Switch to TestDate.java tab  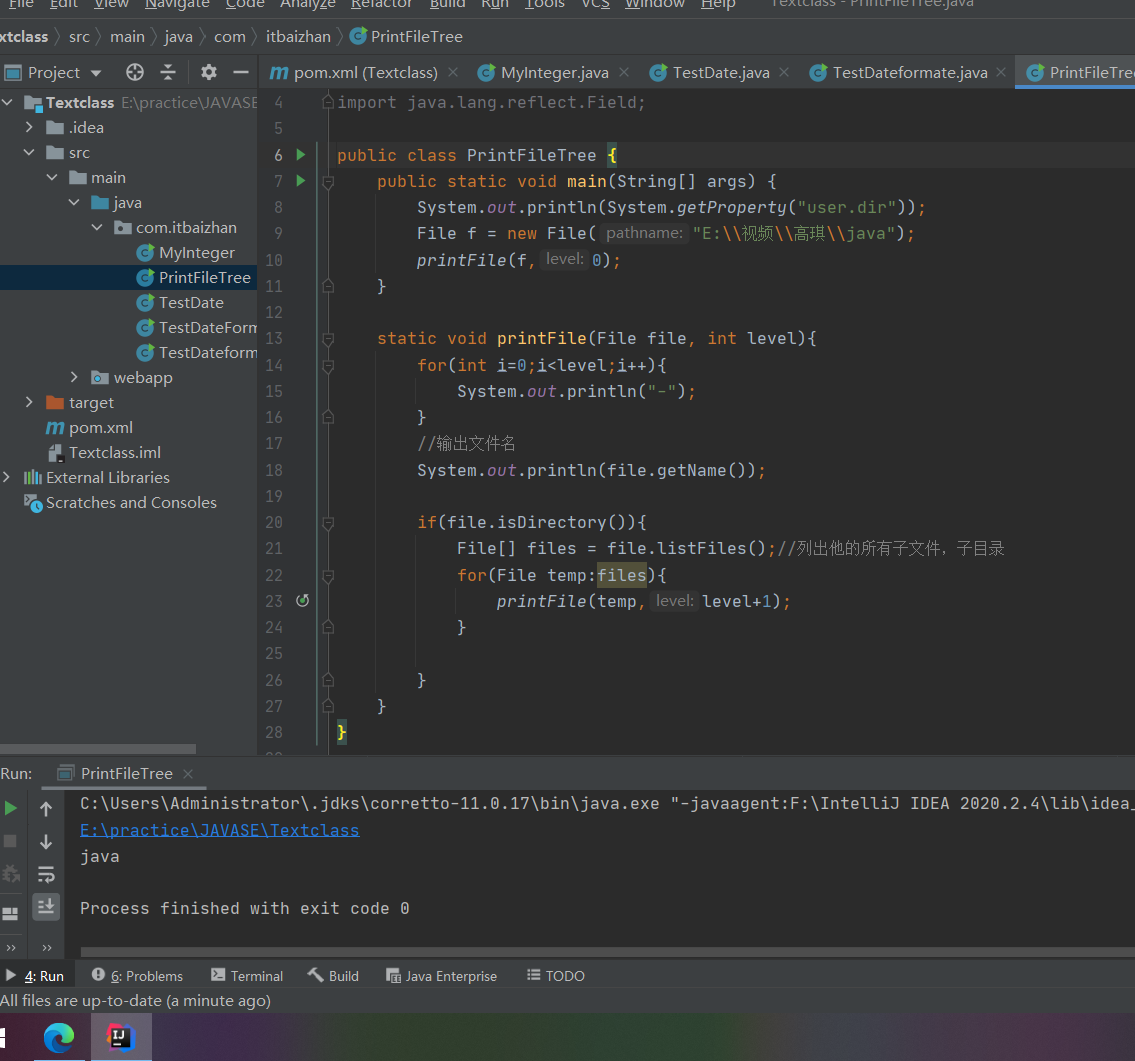(x=721, y=72)
